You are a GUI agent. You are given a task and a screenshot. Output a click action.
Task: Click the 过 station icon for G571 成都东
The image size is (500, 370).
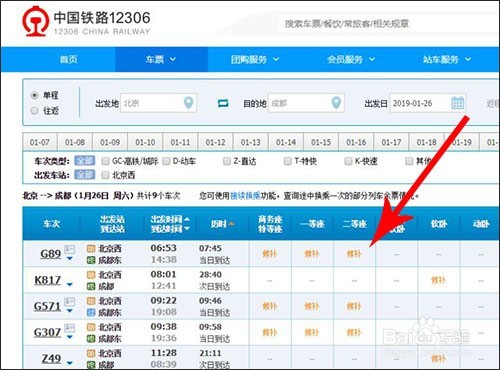[x=91, y=313]
